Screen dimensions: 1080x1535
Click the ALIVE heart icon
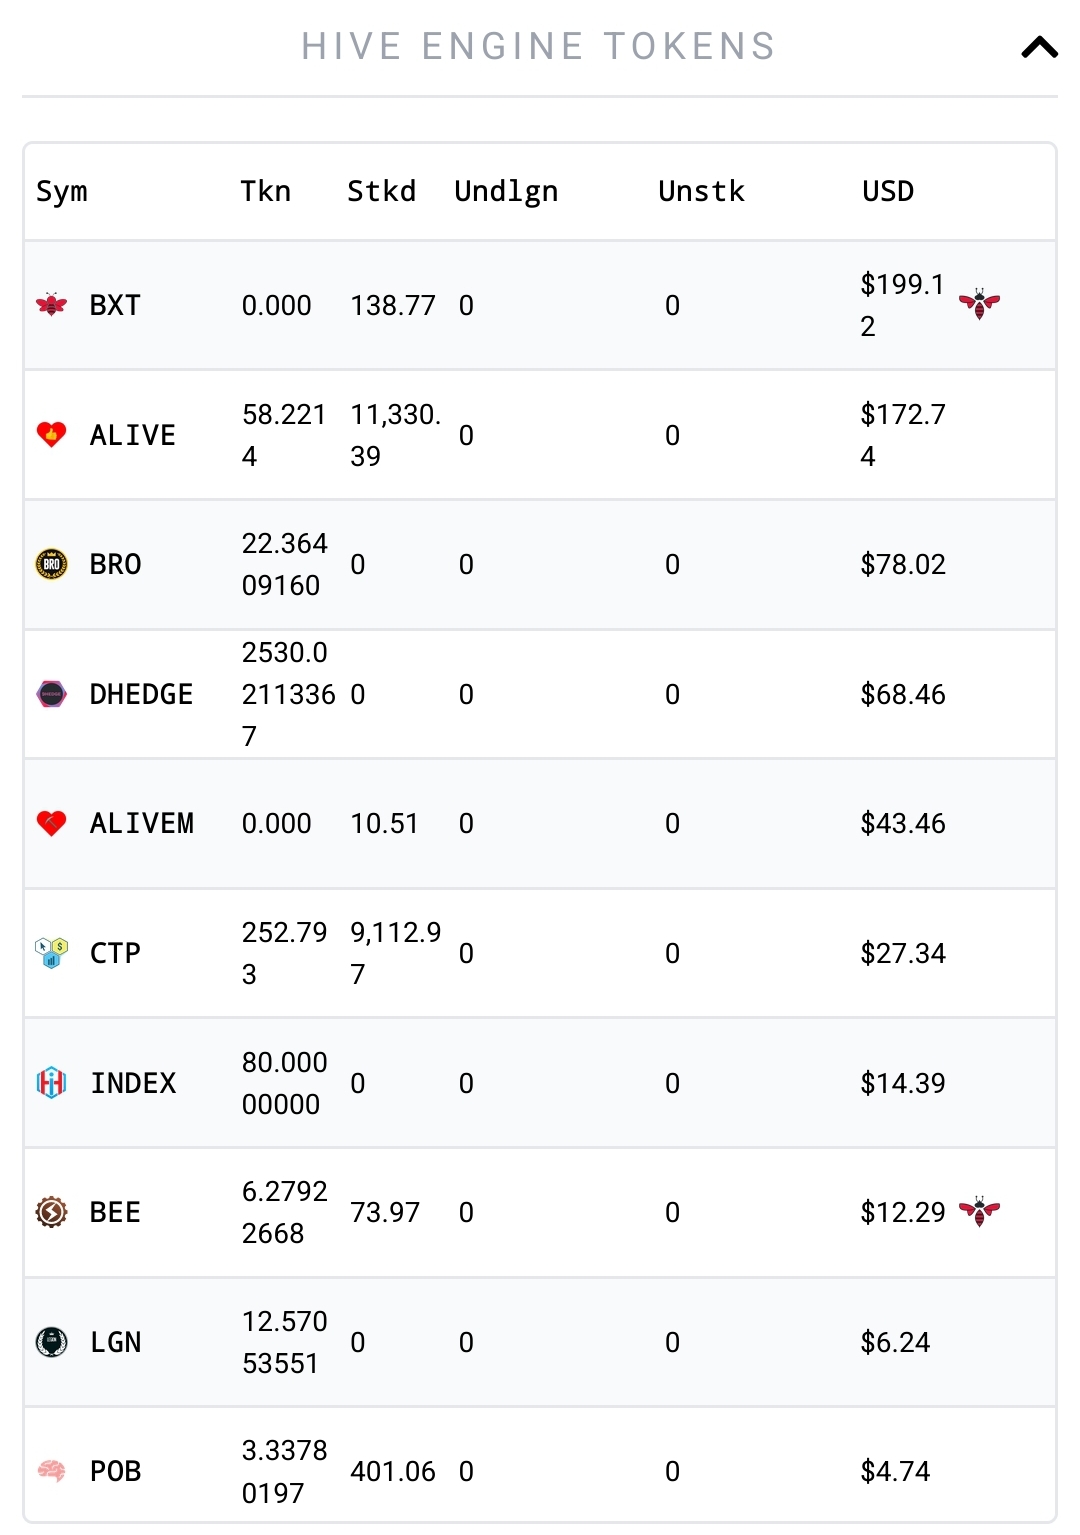point(51,434)
